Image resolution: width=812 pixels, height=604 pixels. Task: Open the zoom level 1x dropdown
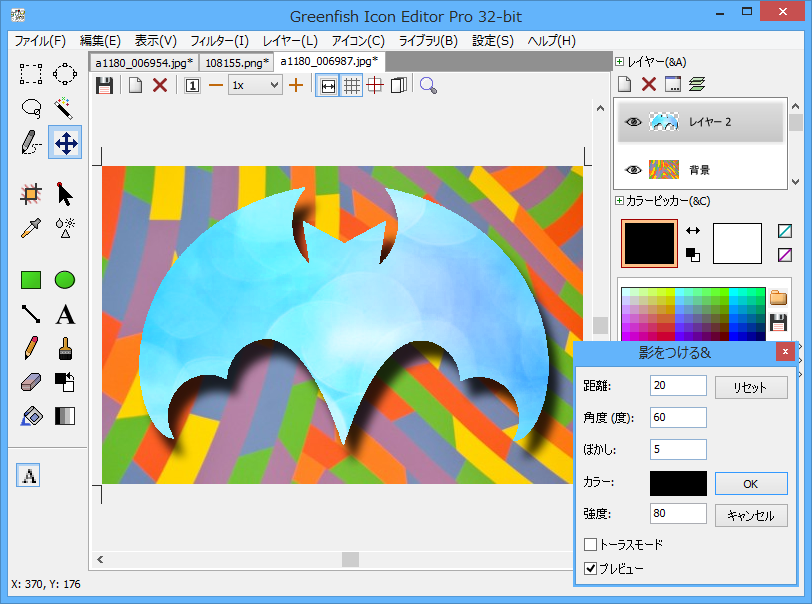pos(255,86)
